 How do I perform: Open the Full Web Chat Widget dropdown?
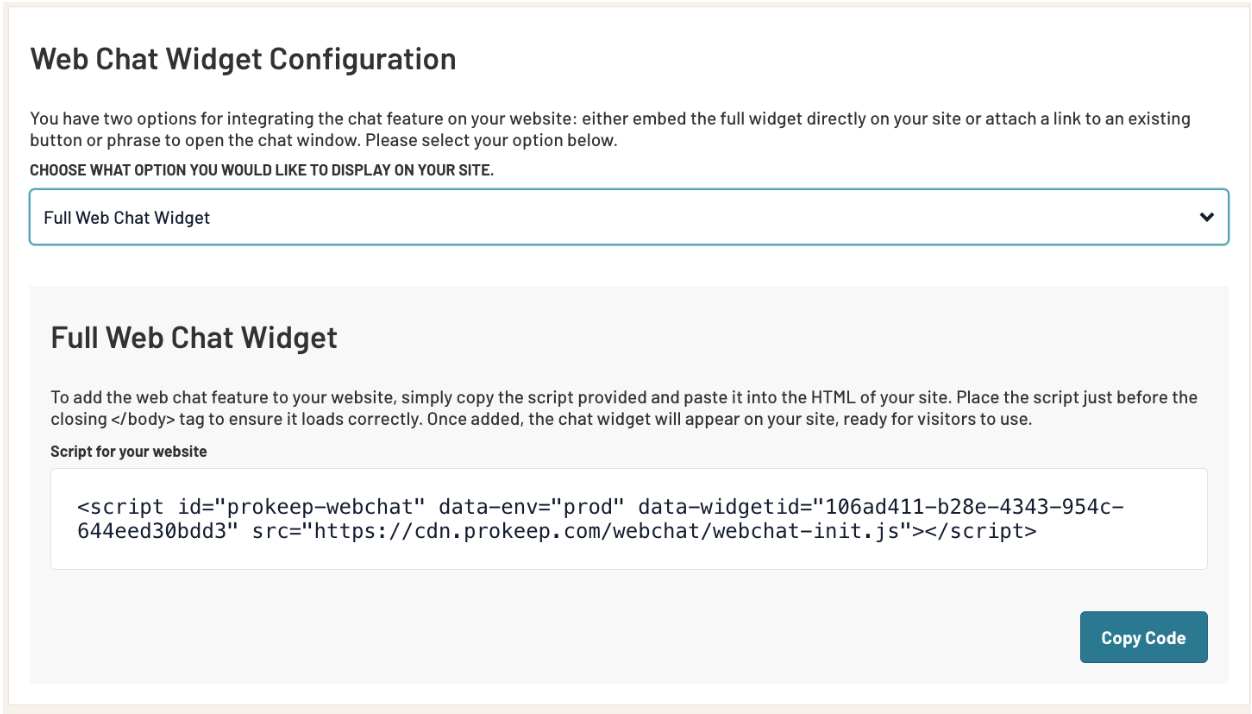tap(629, 217)
